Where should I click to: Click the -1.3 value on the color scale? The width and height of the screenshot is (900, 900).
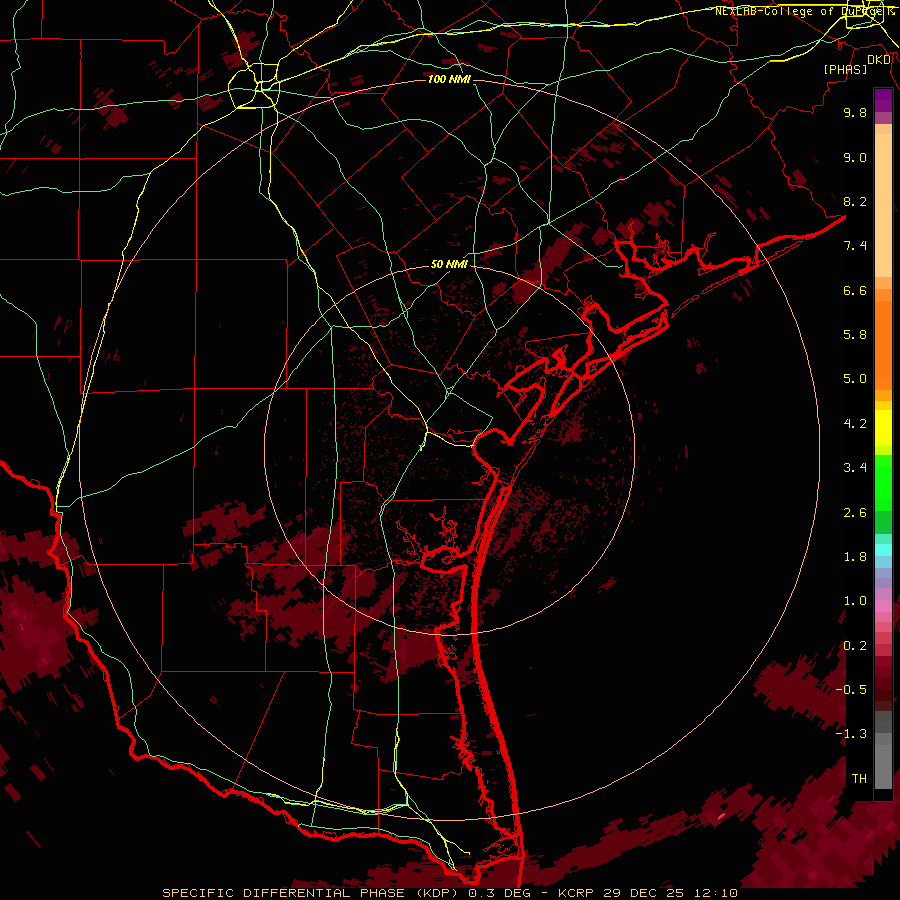point(851,734)
